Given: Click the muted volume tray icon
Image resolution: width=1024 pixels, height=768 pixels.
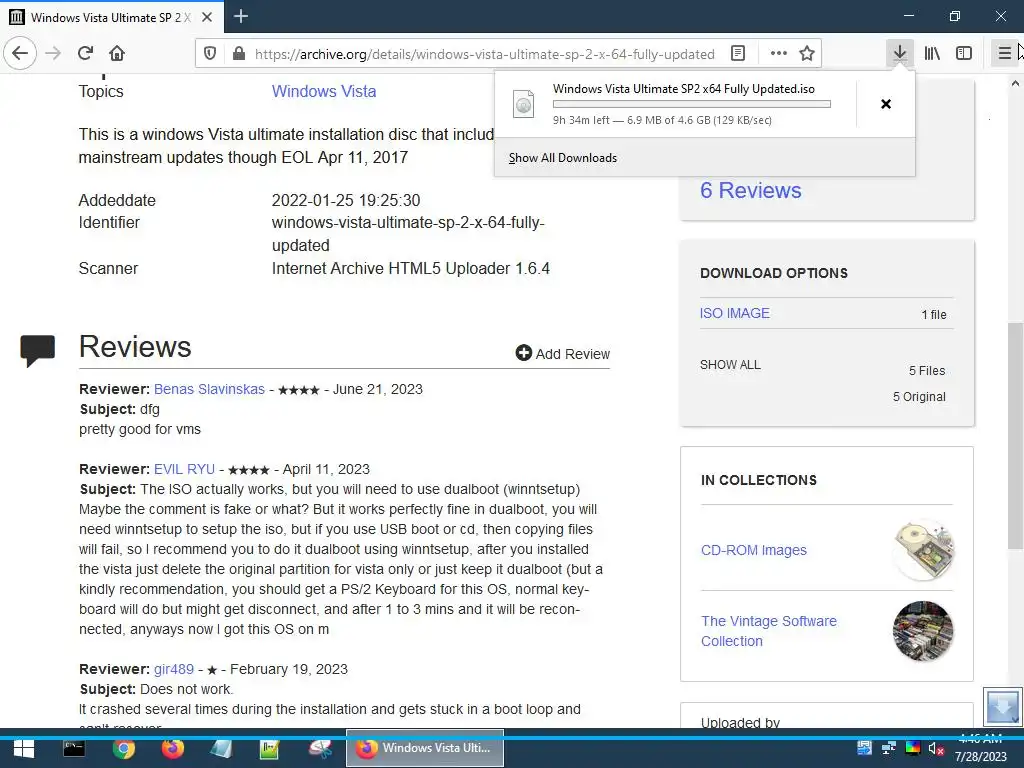Looking at the screenshot, I should (936, 748).
